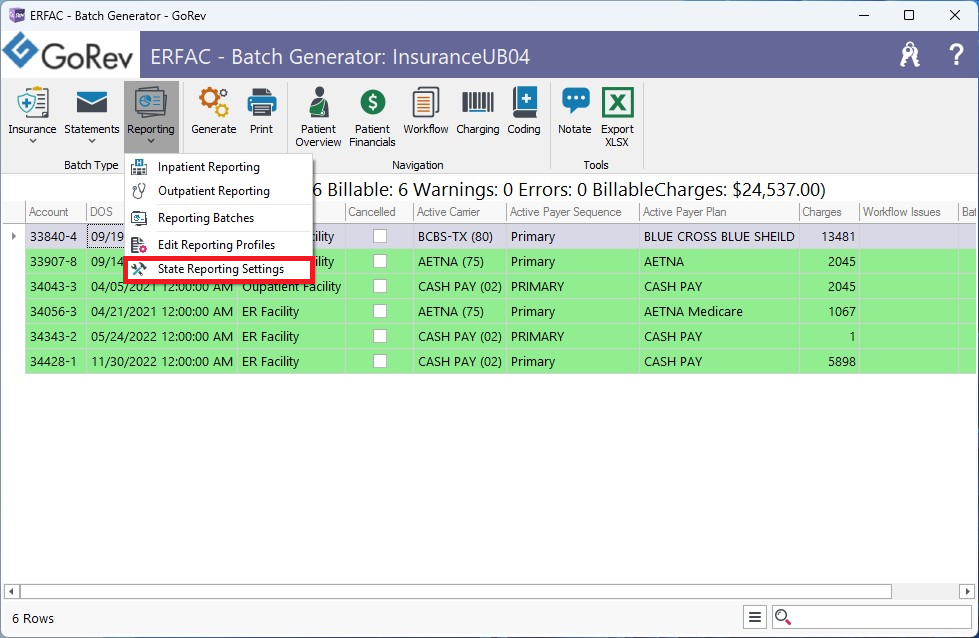Click the Print icon
This screenshot has width=979, height=638.
[x=262, y=110]
